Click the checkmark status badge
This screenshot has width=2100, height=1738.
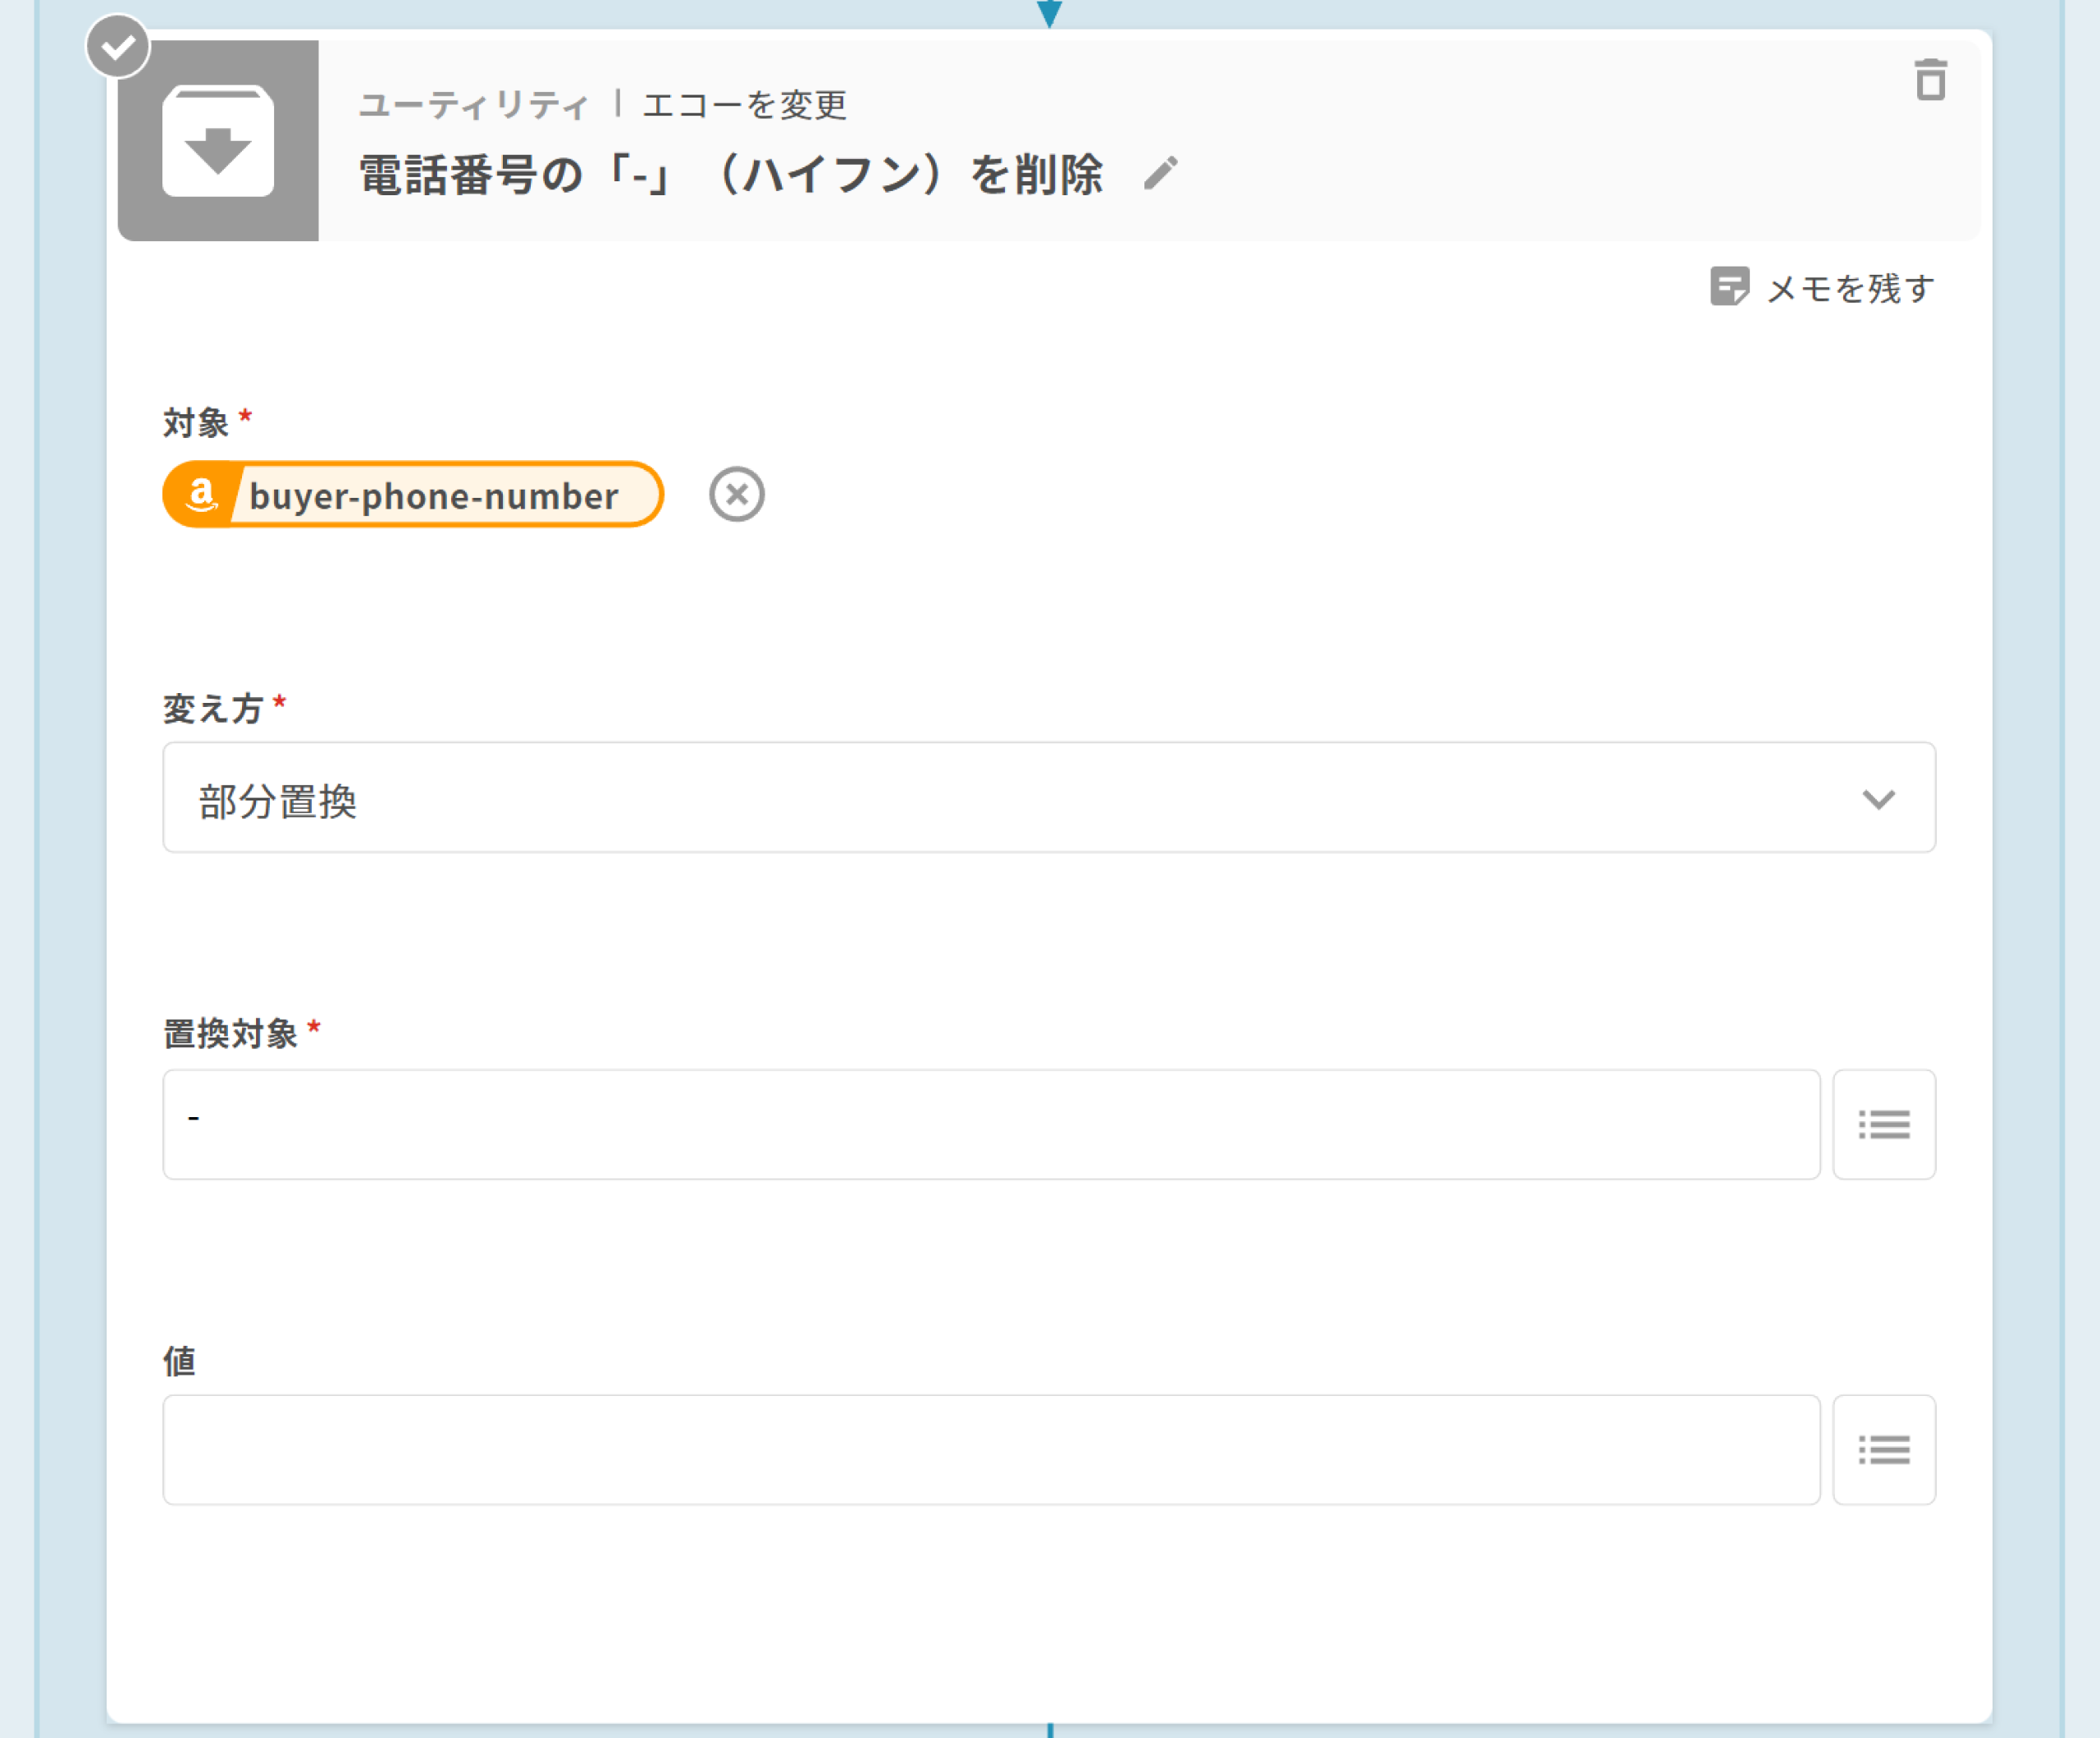pos(118,46)
